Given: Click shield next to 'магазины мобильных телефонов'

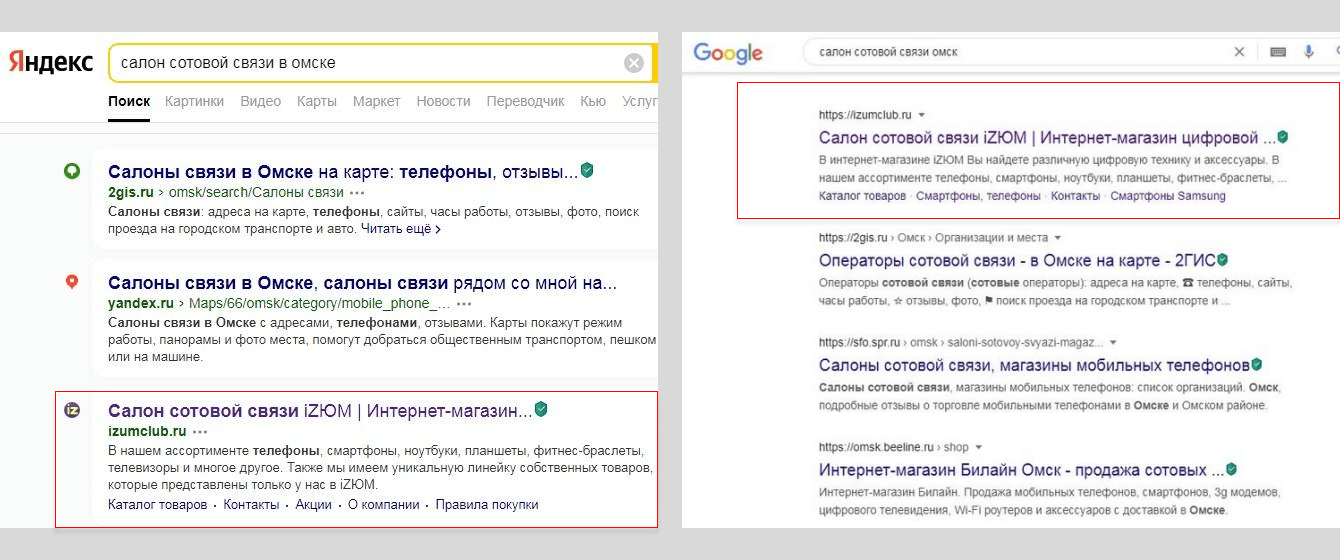Looking at the screenshot, I should tap(1256, 365).
